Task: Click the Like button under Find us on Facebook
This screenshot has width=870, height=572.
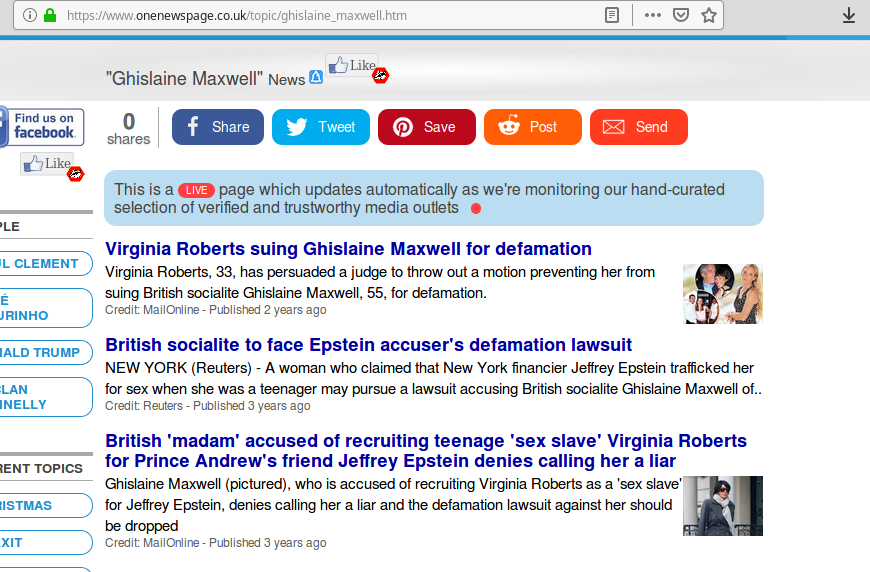Action: point(47,164)
